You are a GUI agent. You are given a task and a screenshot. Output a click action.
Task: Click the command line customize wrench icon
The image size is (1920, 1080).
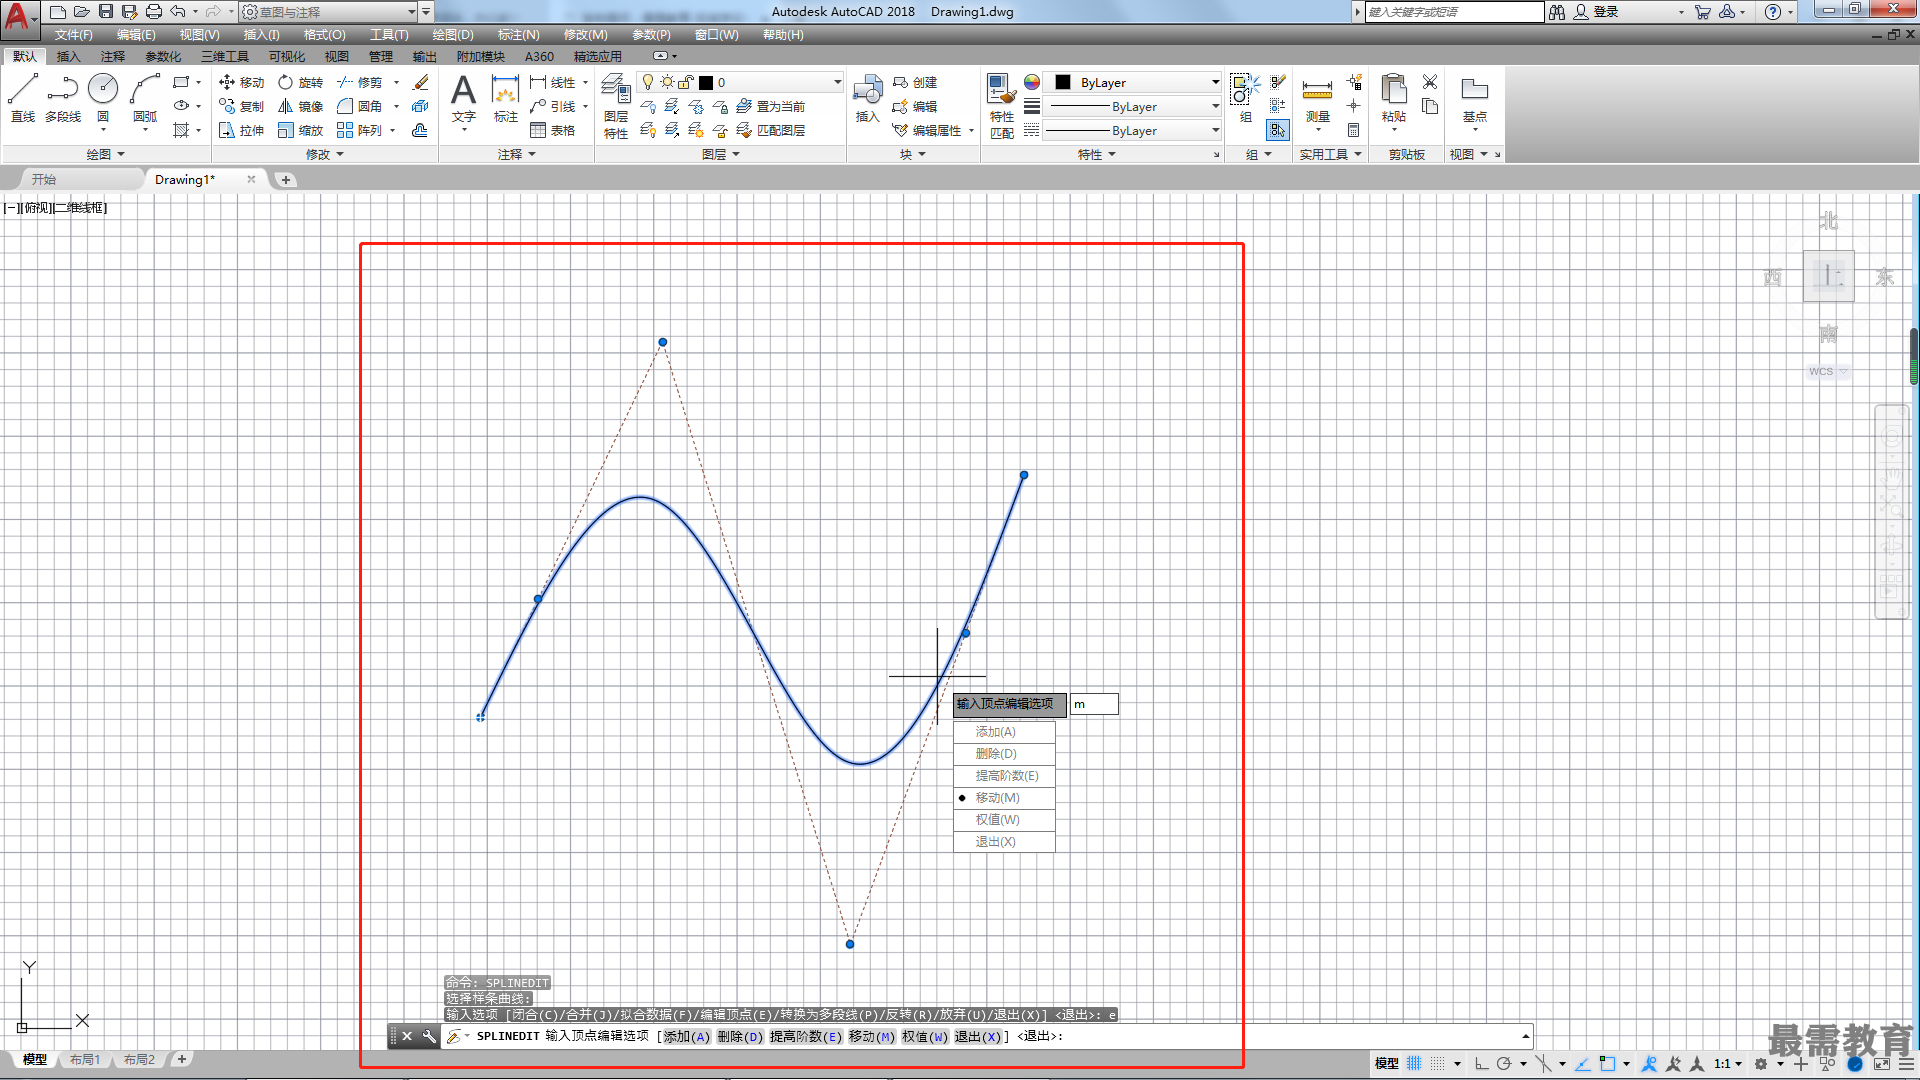pos(429,1036)
